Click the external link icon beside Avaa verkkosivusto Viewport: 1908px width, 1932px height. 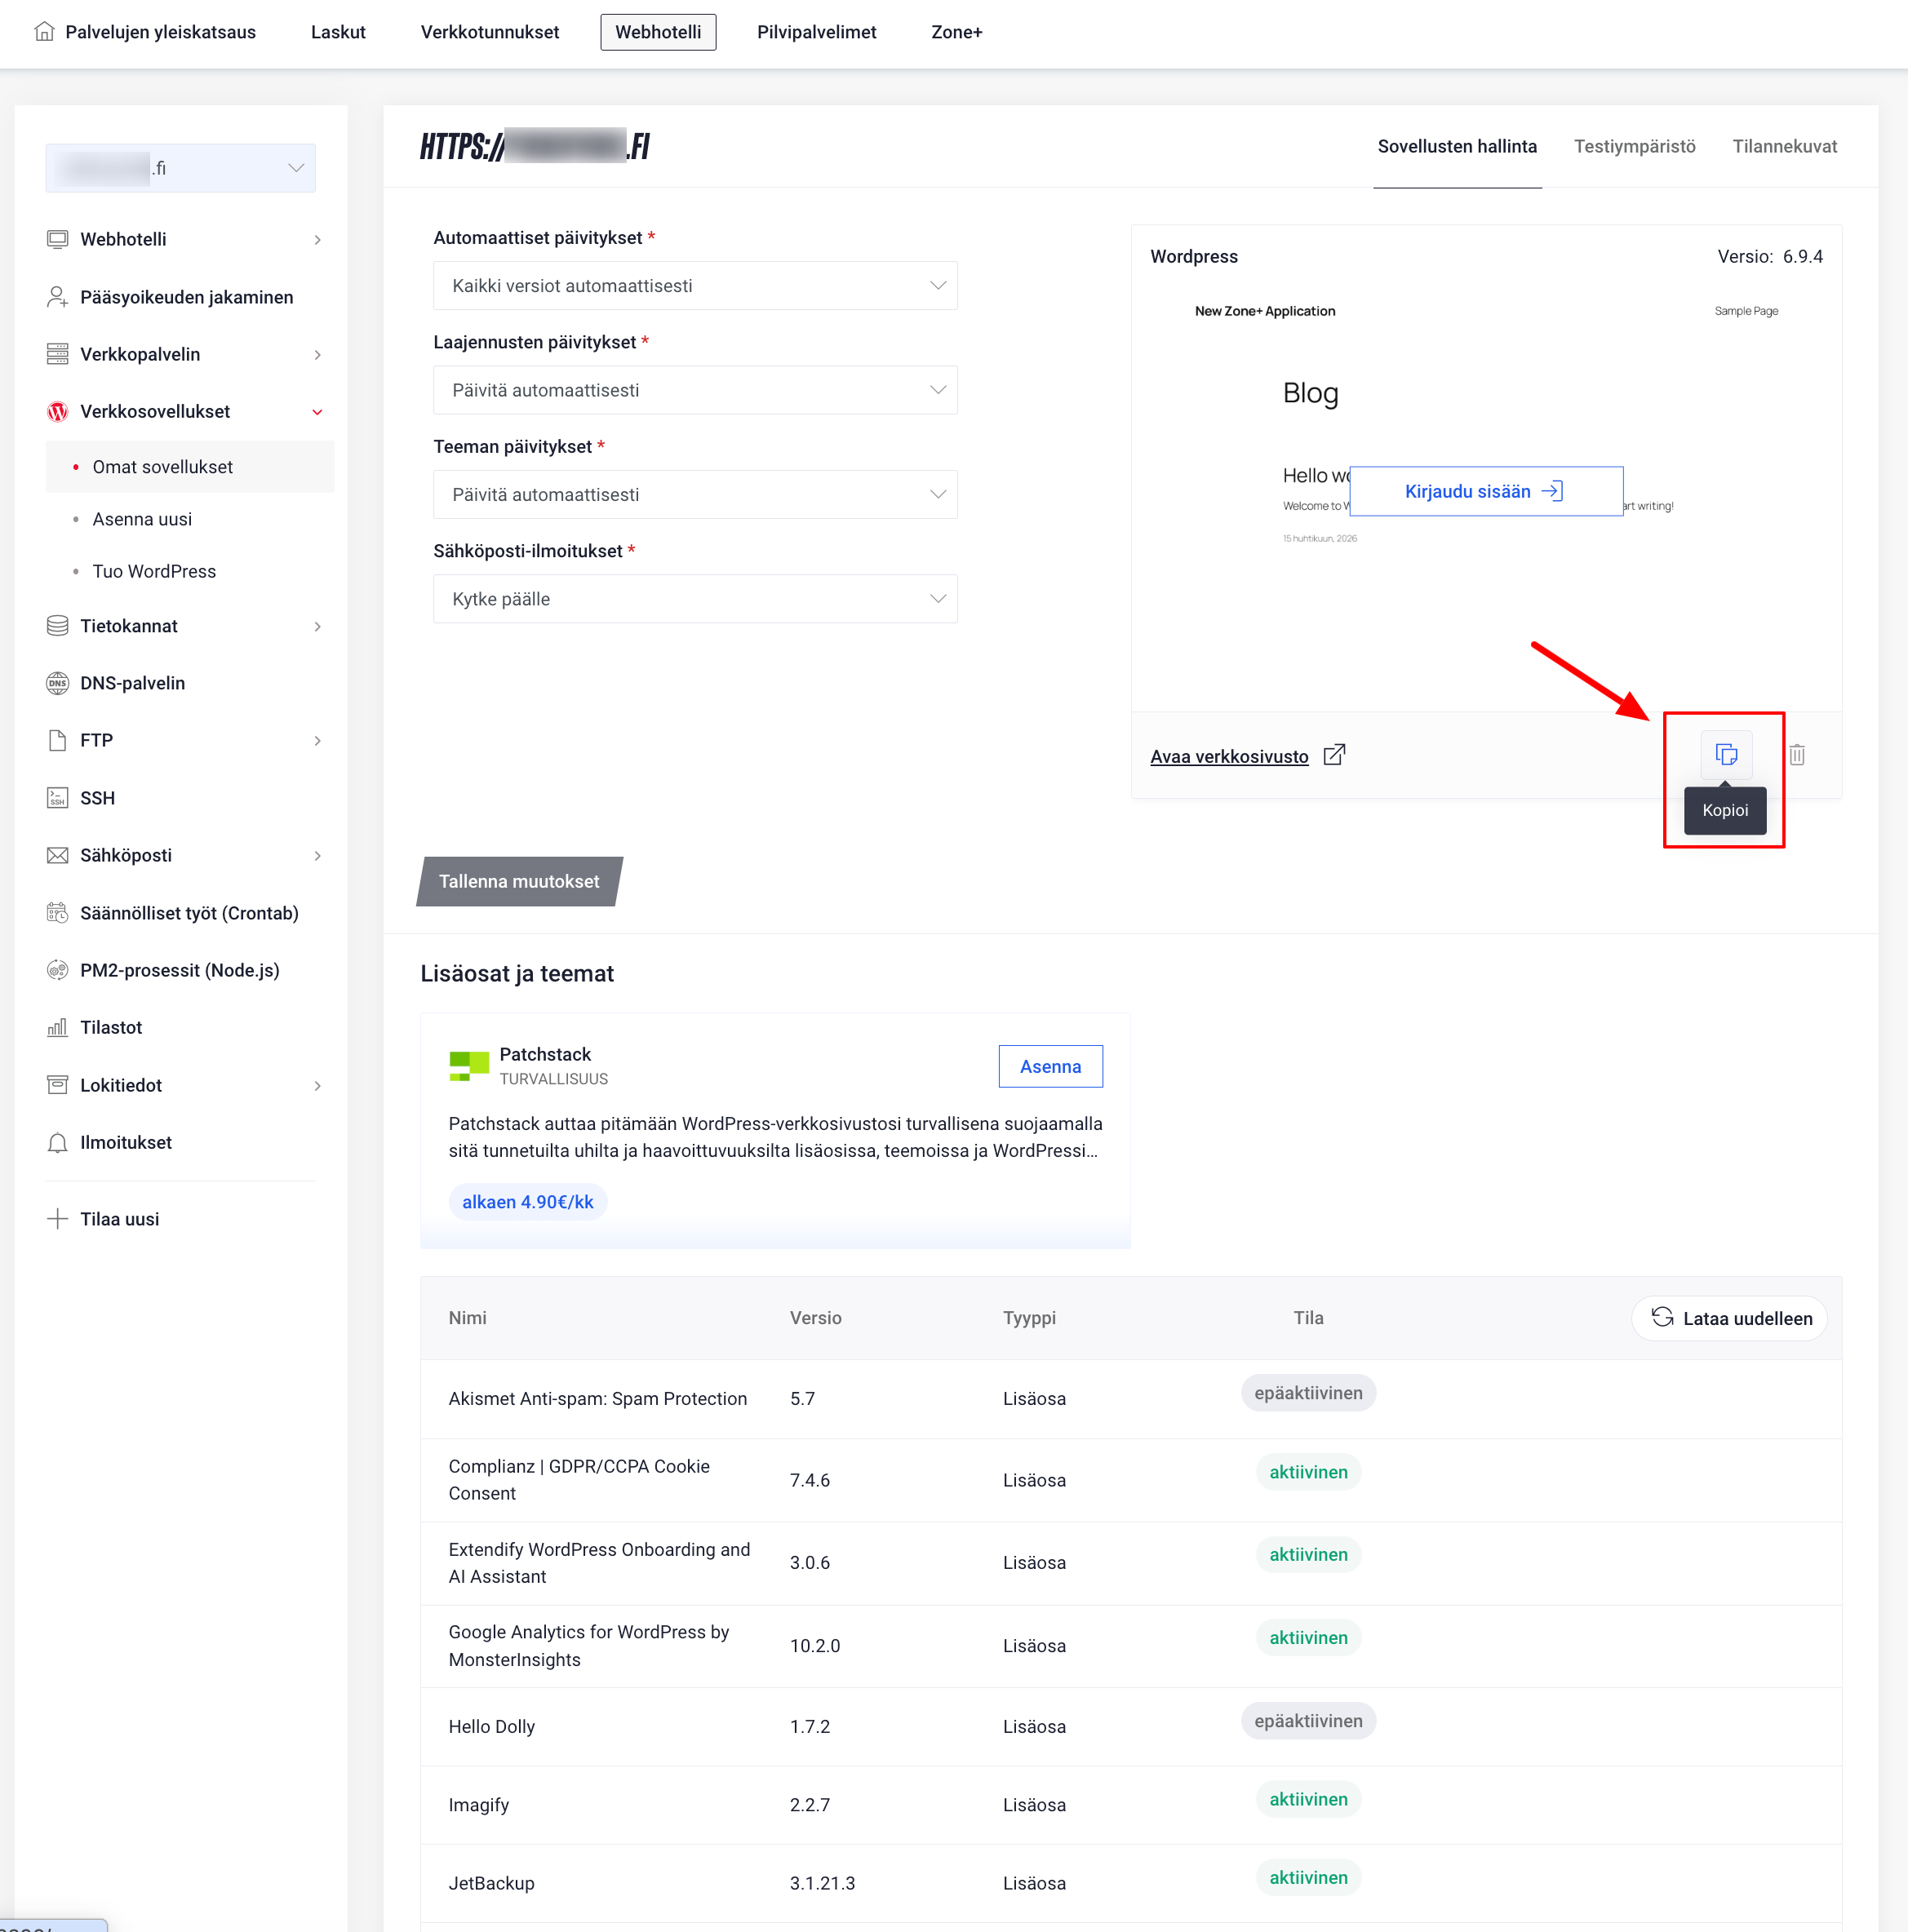(x=1334, y=755)
